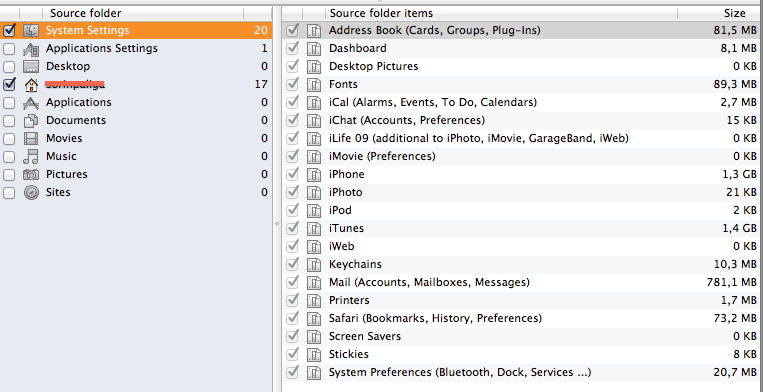Click the Pictures camera icon

[x=31, y=174]
